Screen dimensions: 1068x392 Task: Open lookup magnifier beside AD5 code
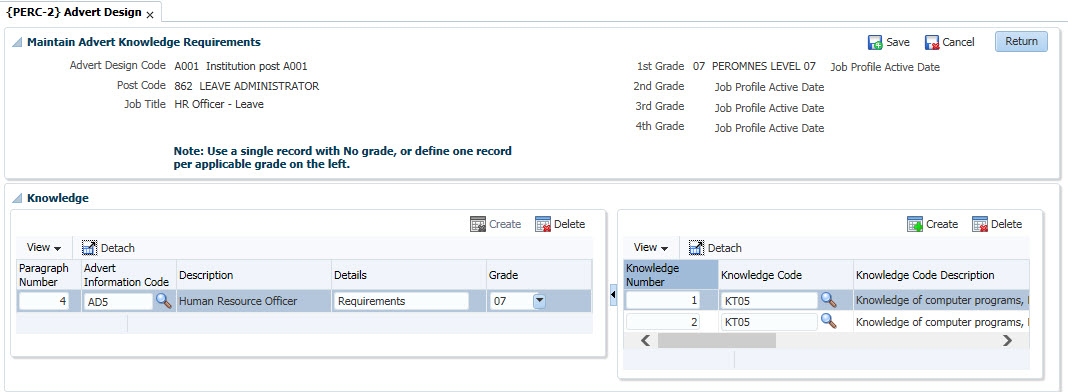click(x=163, y=301)
